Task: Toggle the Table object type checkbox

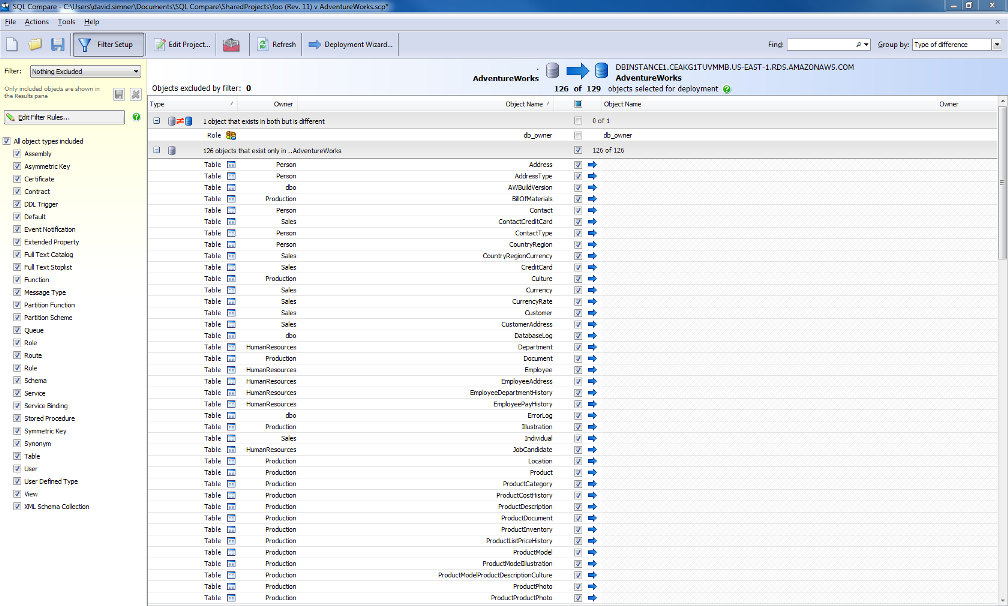Action: (17, 456)
